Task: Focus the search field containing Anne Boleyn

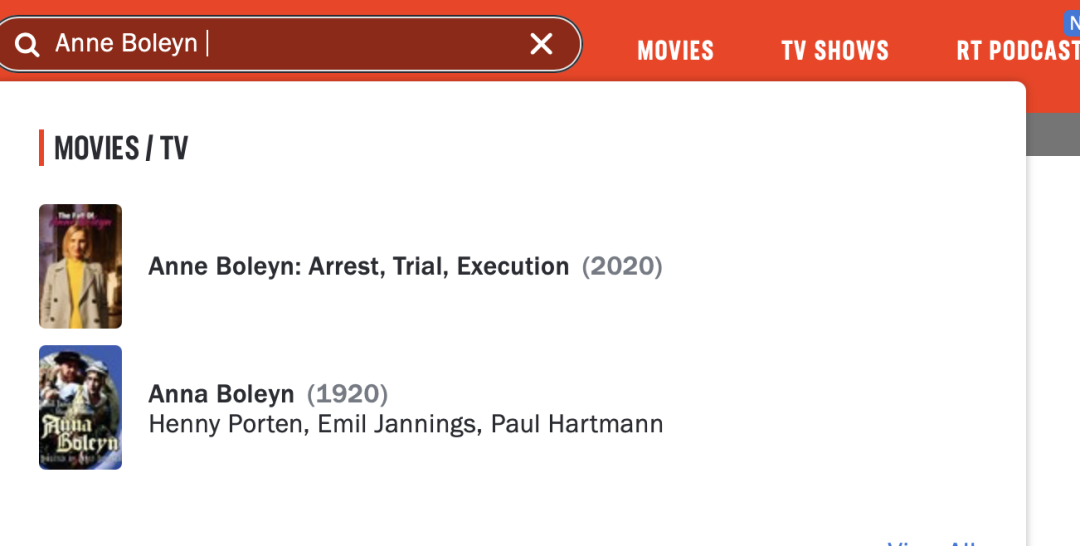Action: [289, 44]
